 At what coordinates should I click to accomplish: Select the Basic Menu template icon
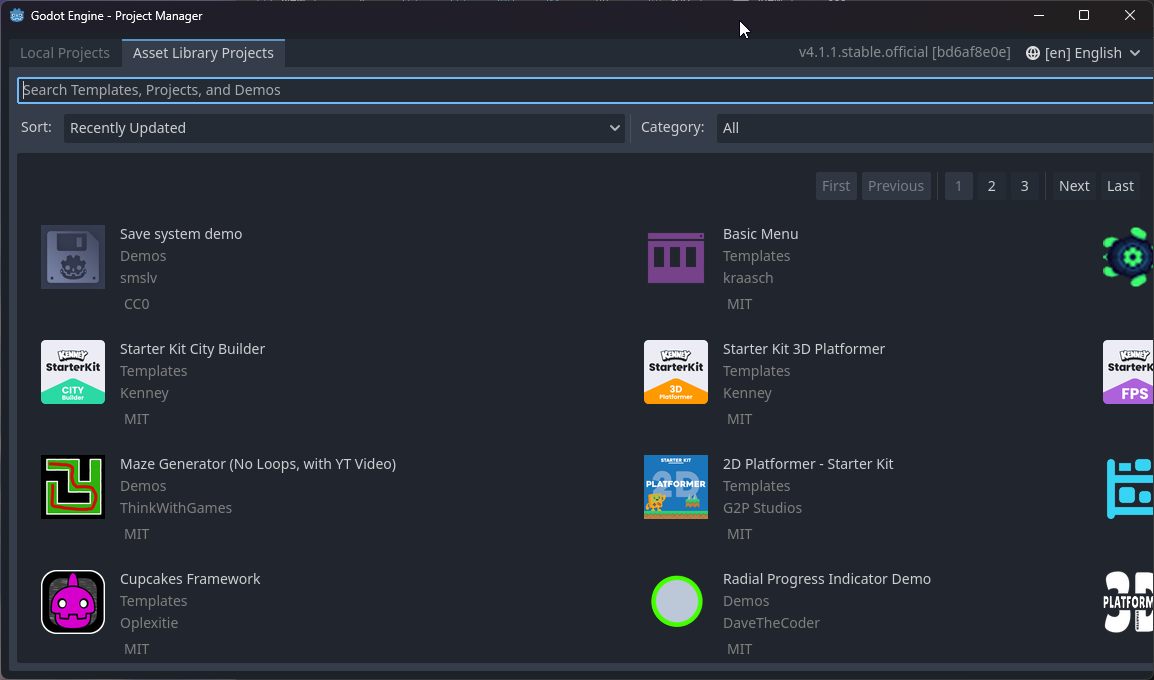pos(676,256)
